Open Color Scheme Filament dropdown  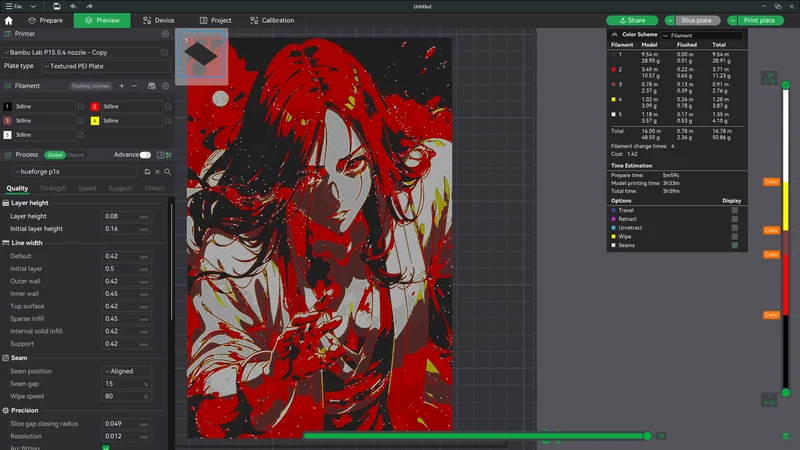tap(703, 35)
